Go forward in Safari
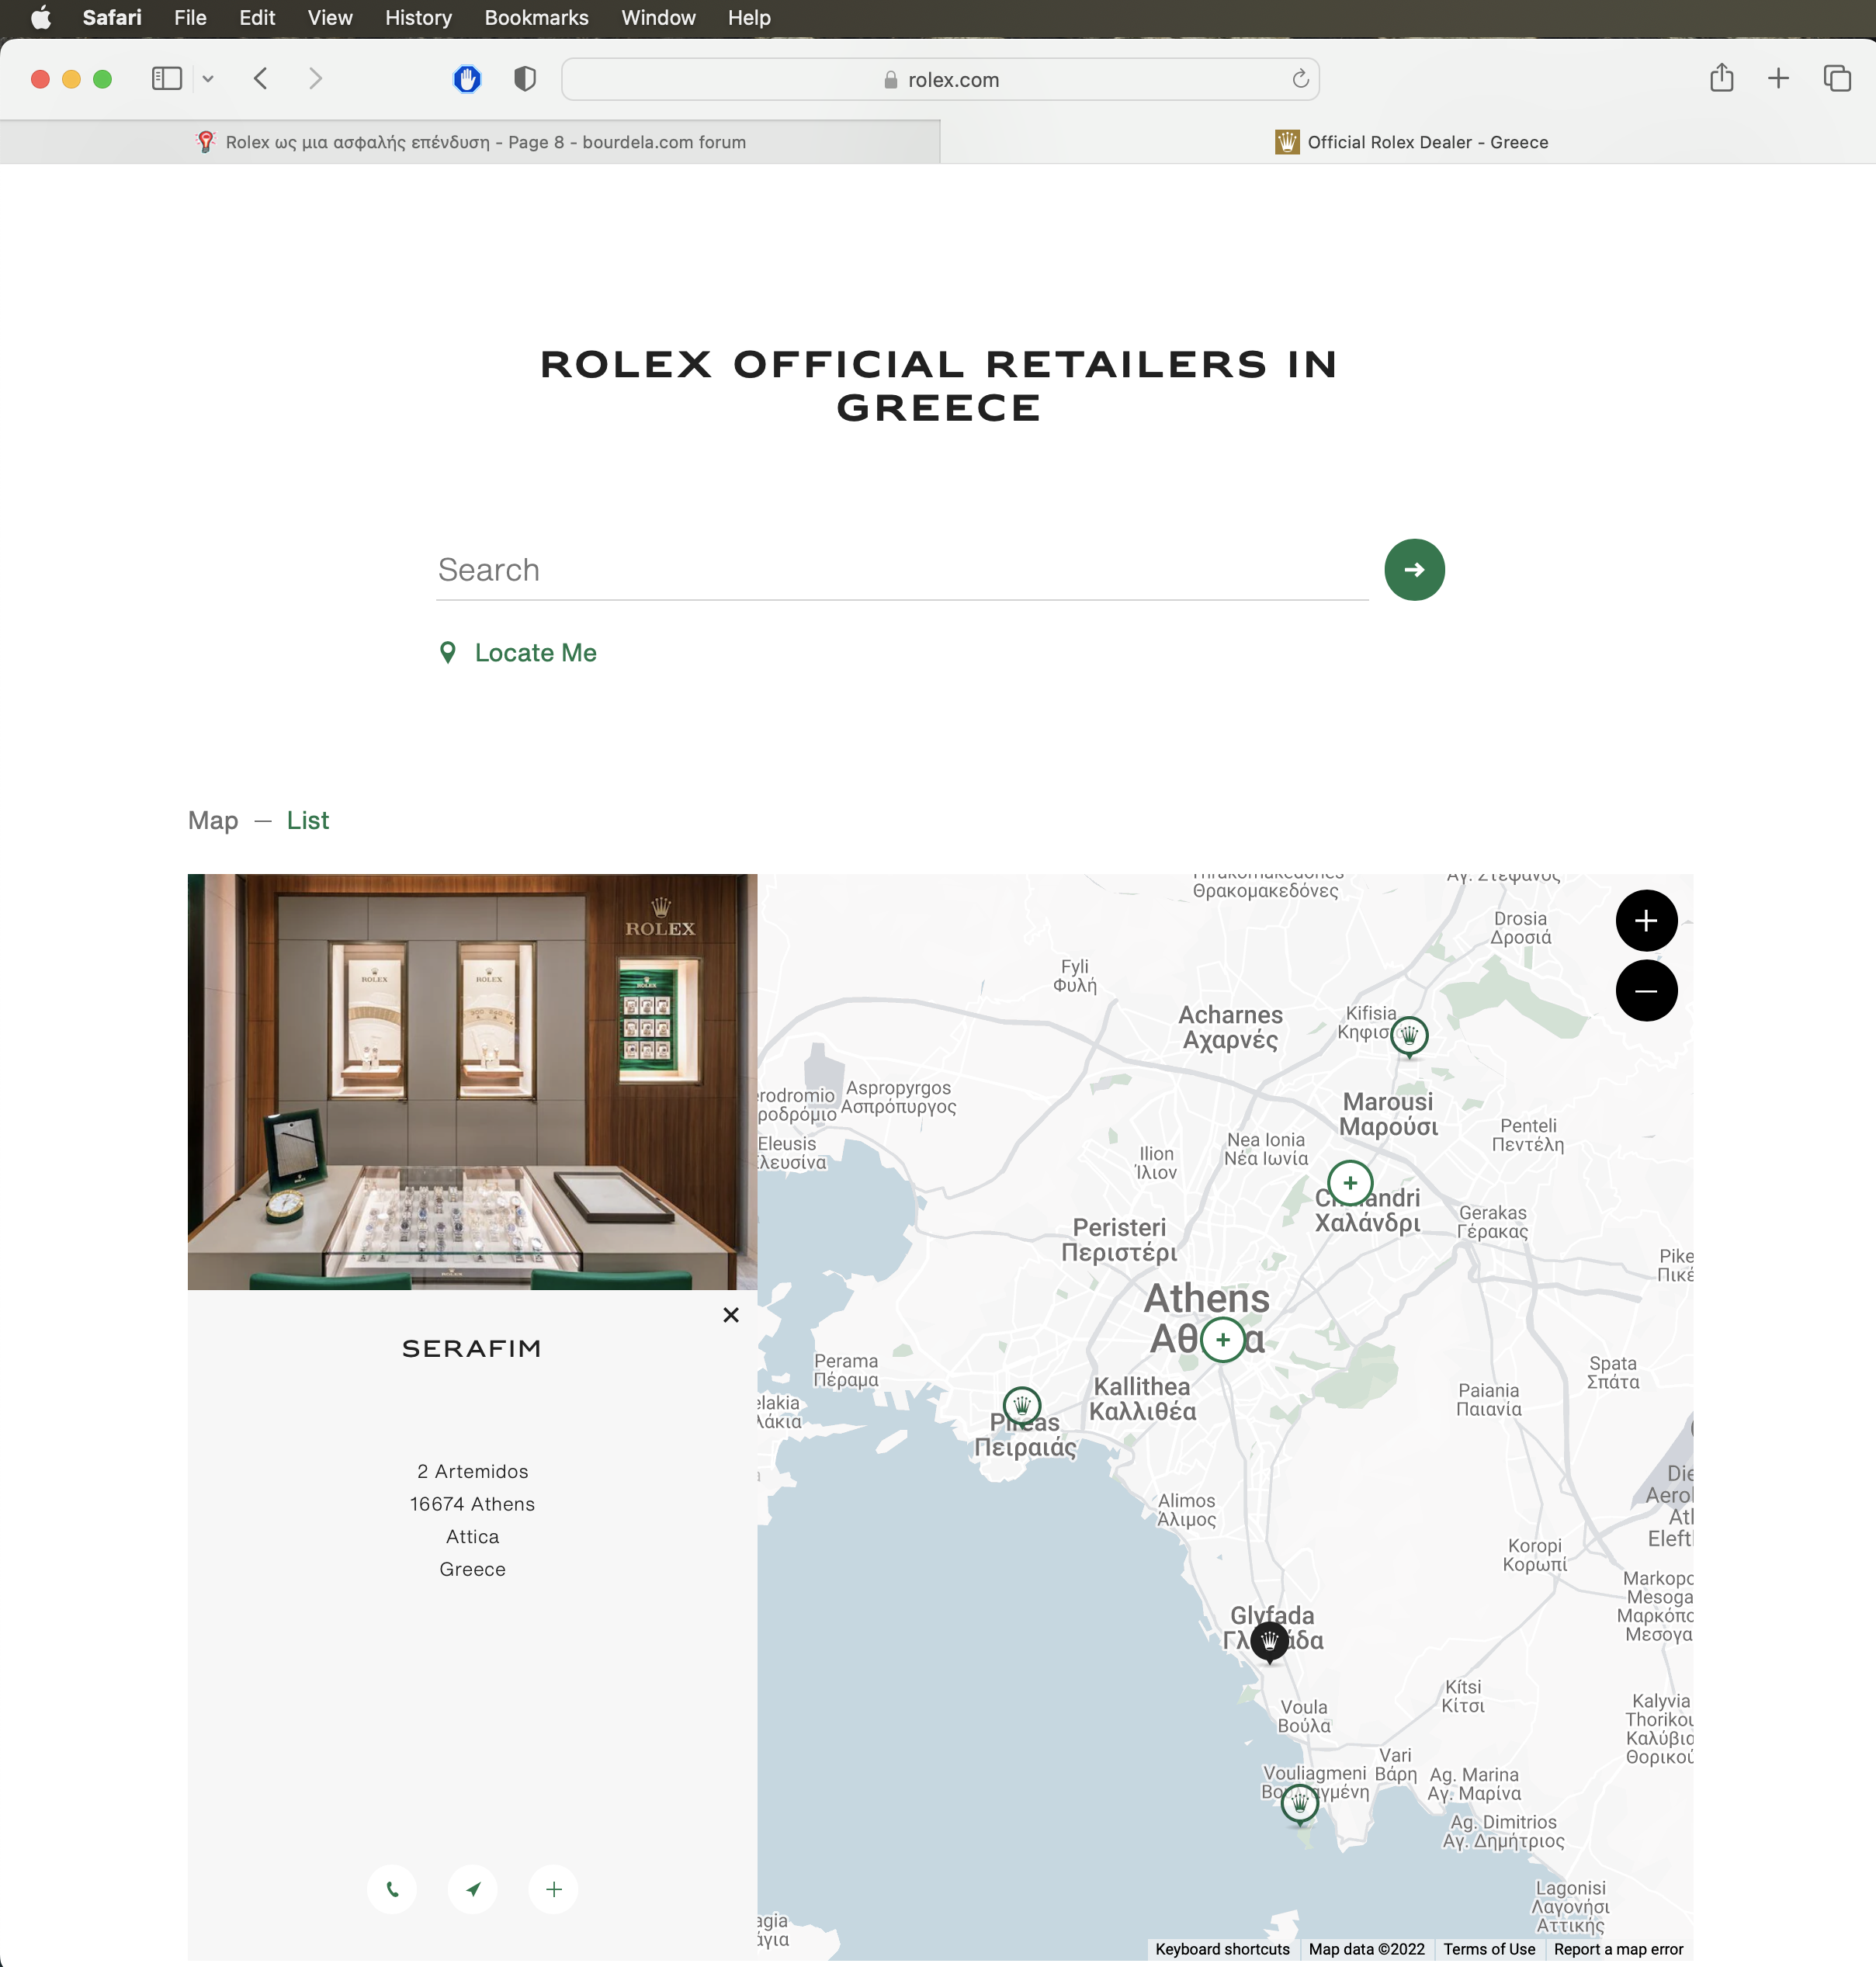The width and height of the screenshot is (1876, 1967). [315, 79]
